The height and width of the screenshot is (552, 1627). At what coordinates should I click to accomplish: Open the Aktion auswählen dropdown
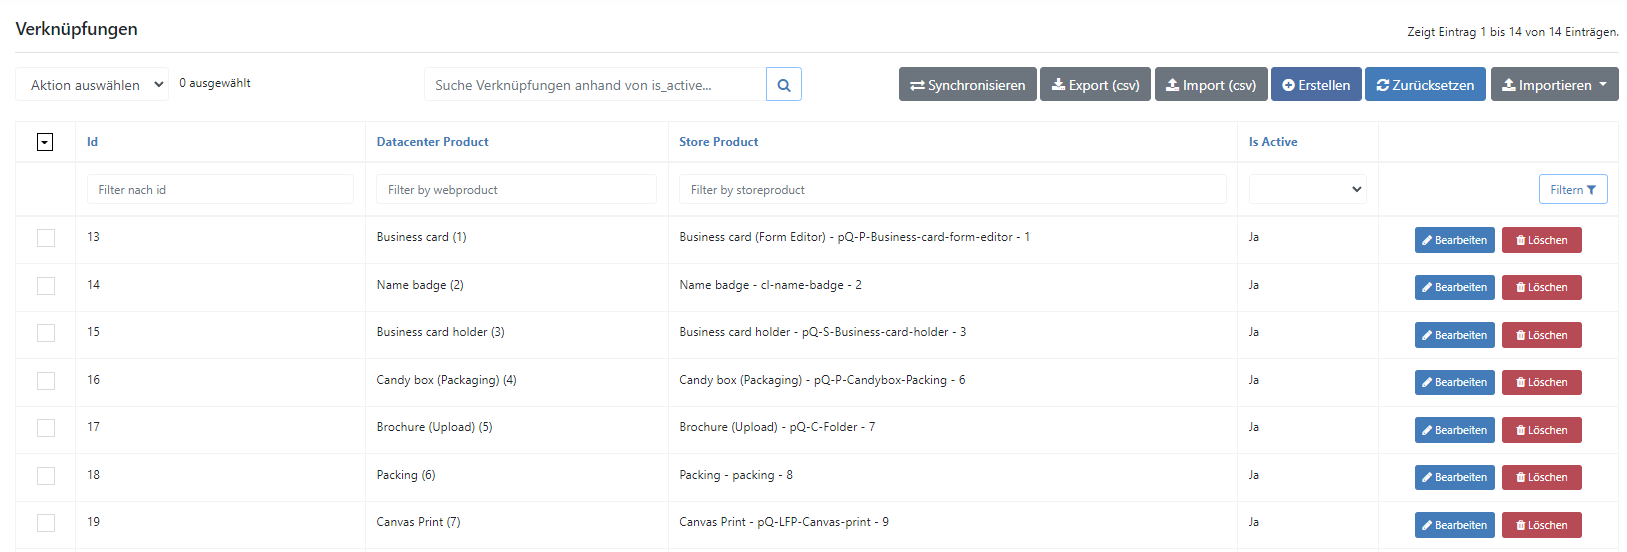(x=92, y=85)
